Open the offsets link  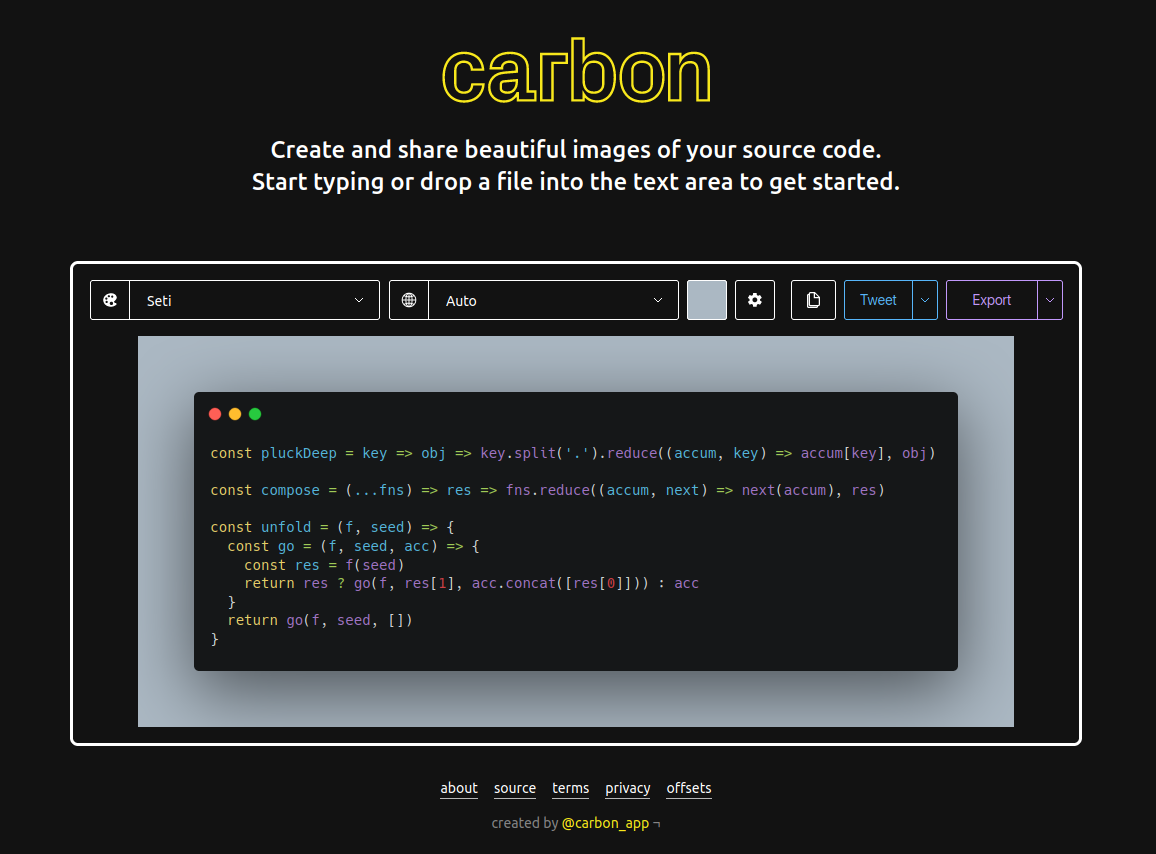[689, 788]
